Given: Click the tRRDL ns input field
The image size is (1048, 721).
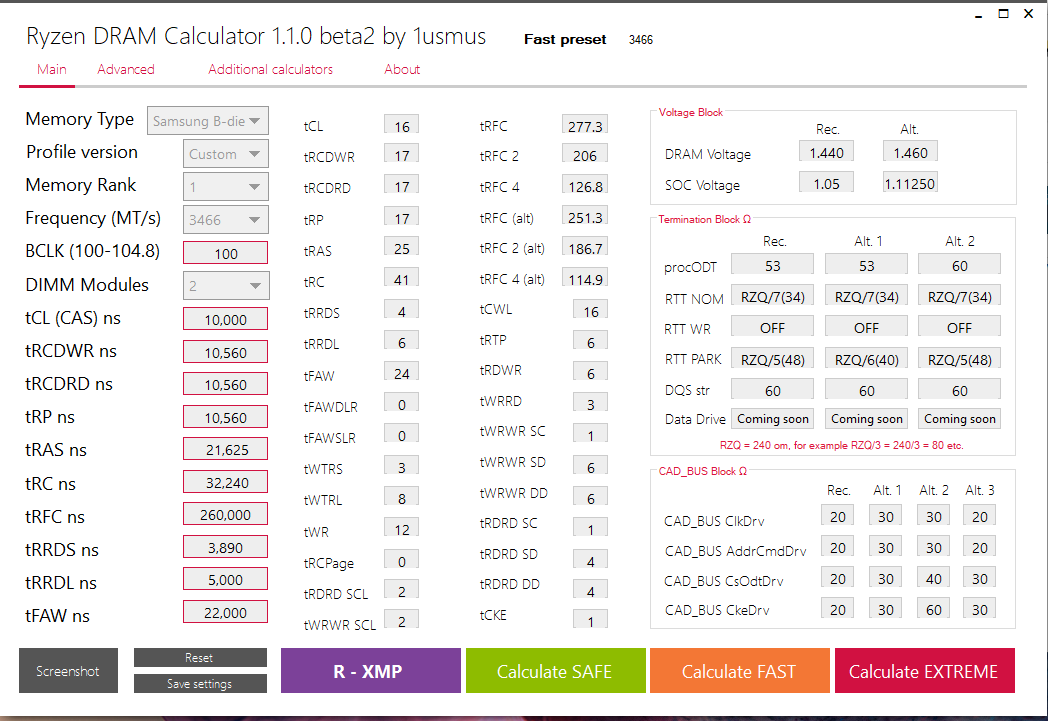Looking at the screenshot, I should click(226, 579).
